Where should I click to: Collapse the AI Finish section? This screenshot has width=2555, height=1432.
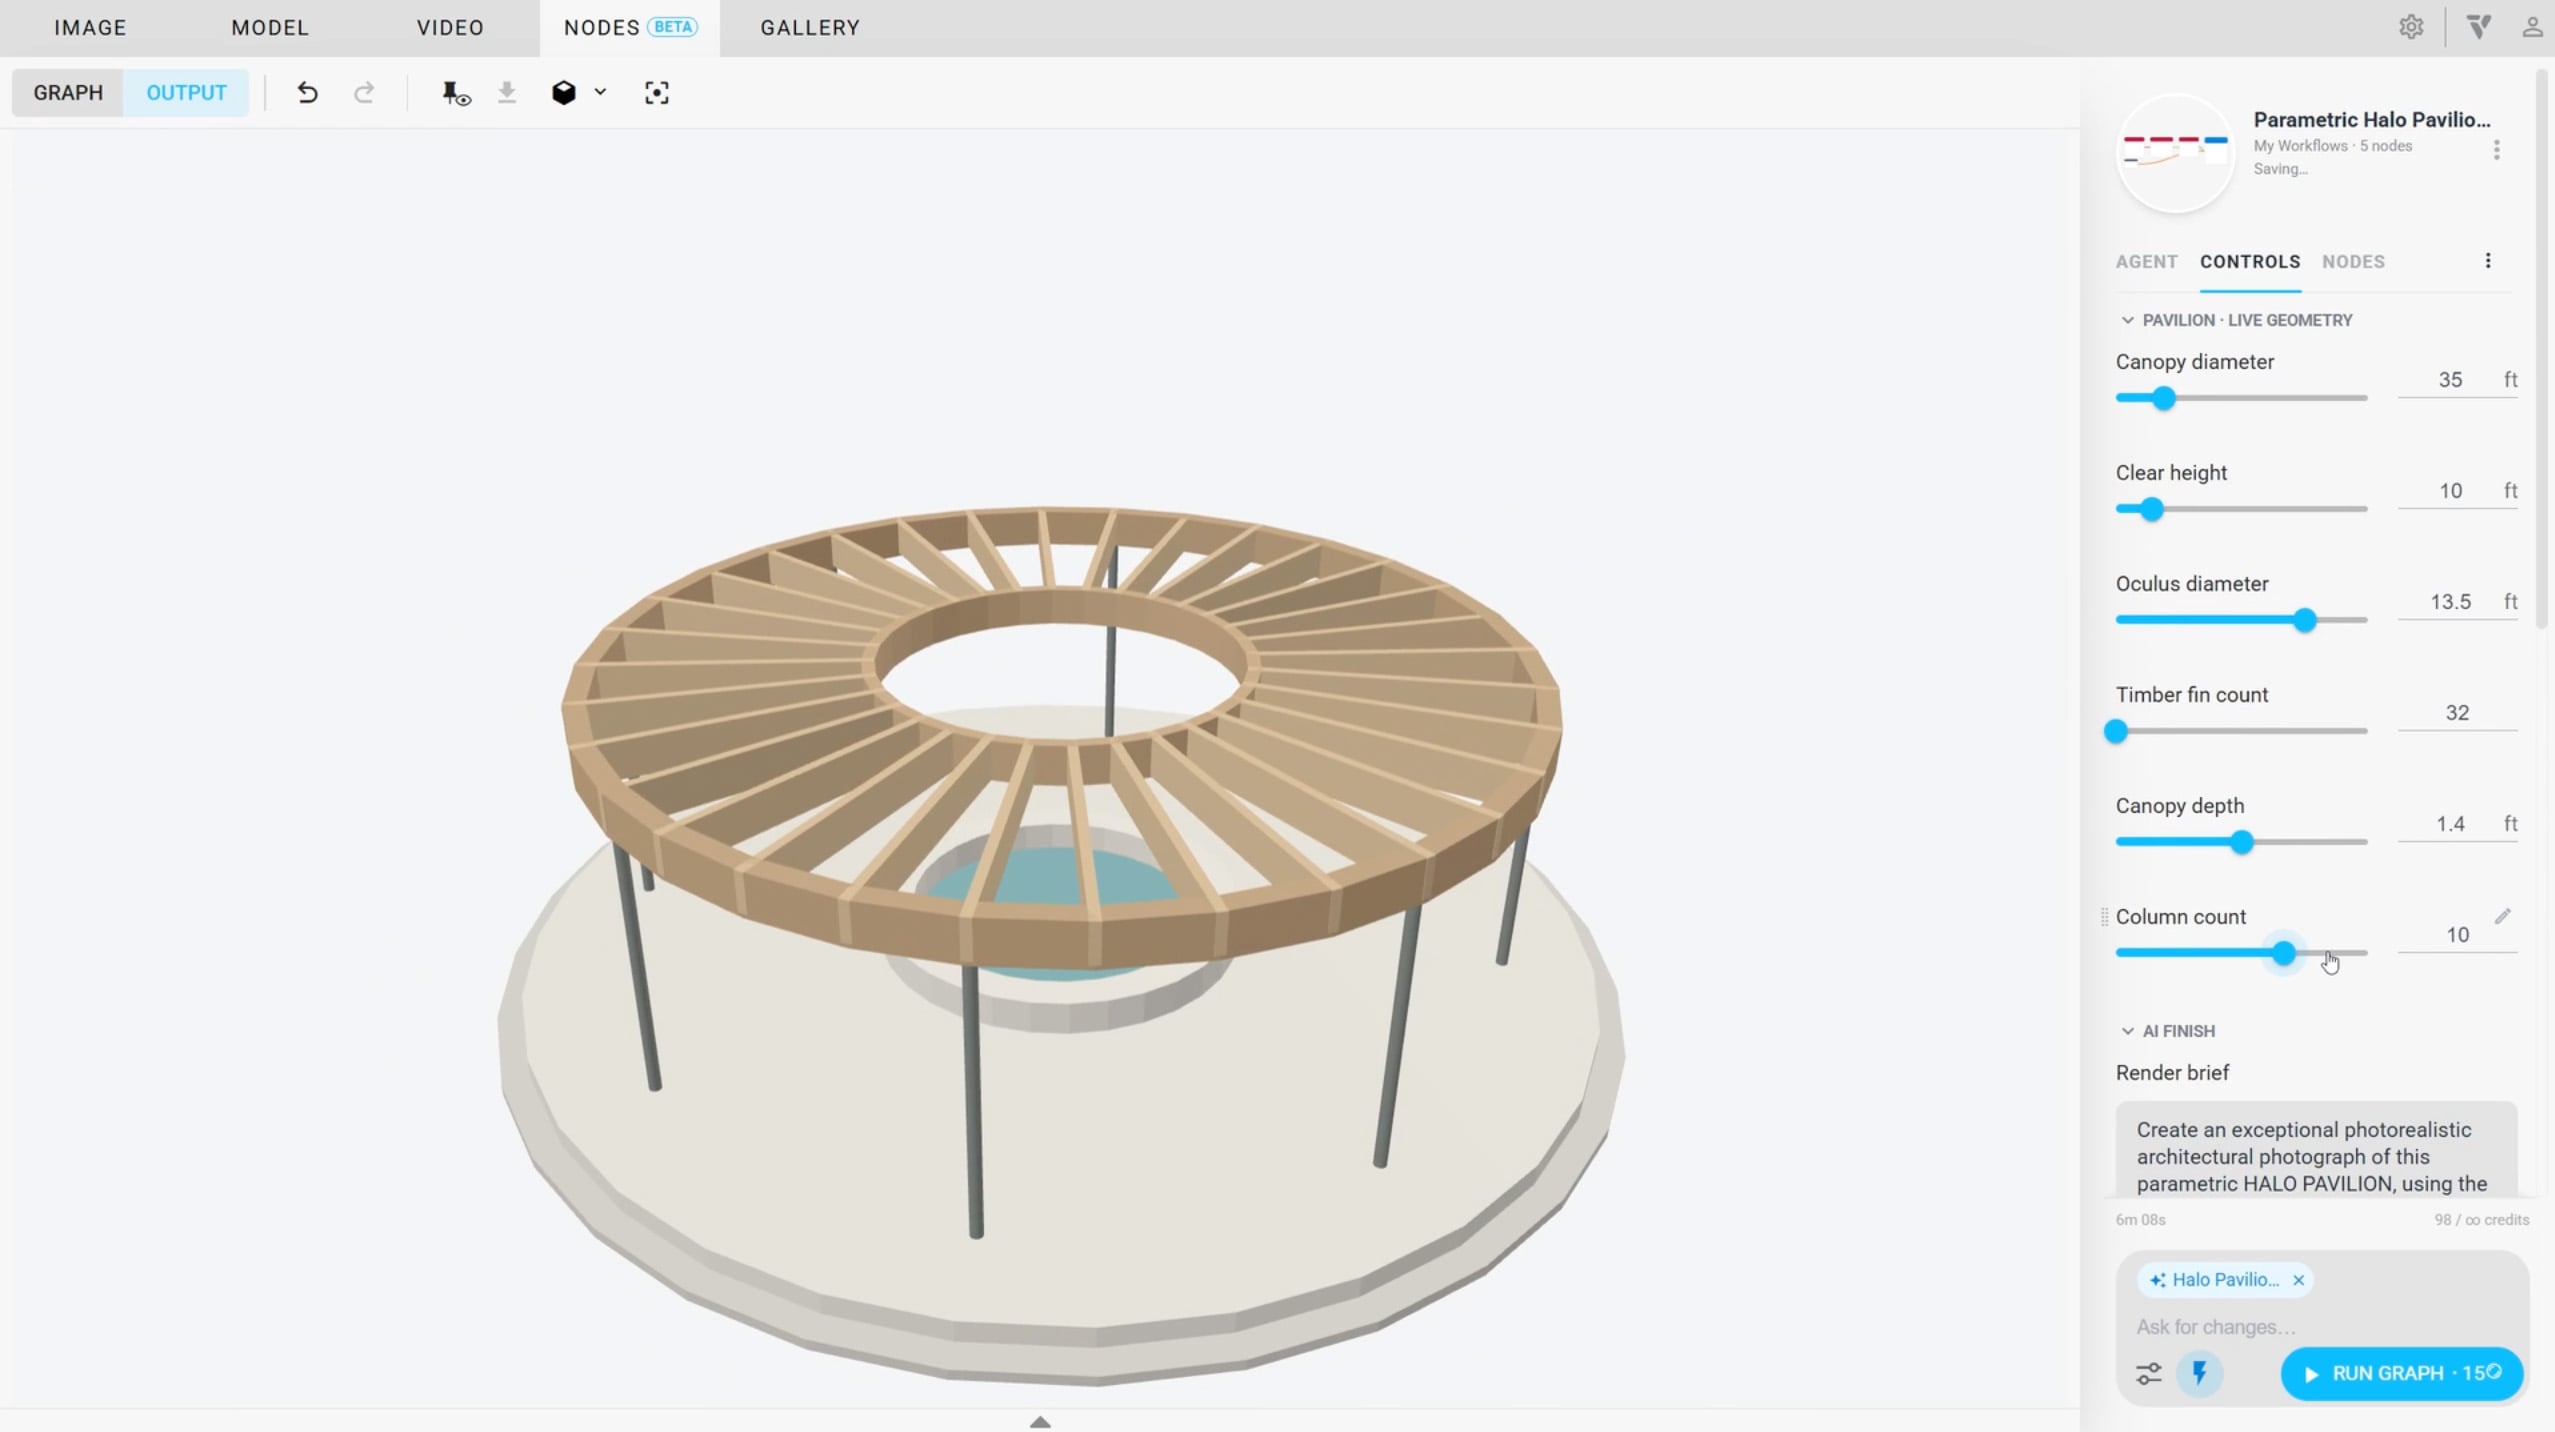[2127, 1031]
